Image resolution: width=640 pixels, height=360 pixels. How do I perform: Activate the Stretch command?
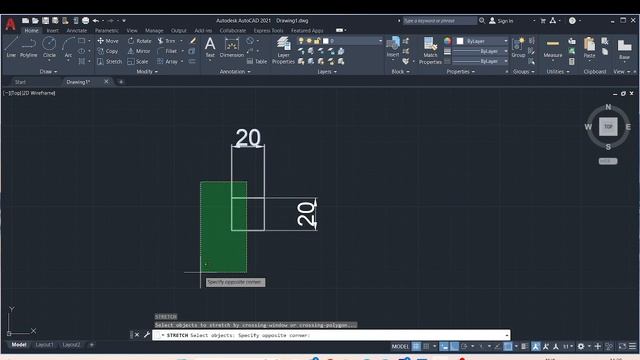[x=109, y=61]
